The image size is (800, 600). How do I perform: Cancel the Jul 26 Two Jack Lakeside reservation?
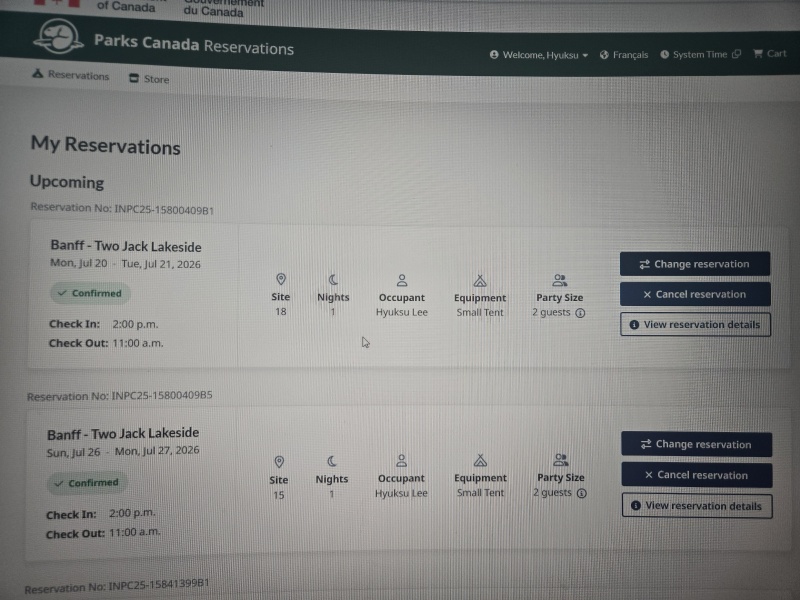point(697,475)
